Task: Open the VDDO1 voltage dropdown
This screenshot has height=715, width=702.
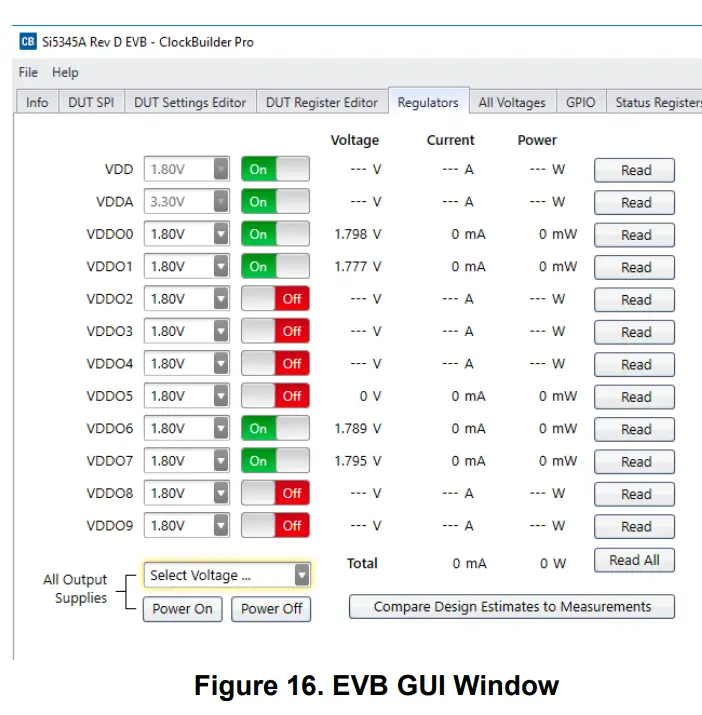Action: pyautogui.click(x=187, y=266)
